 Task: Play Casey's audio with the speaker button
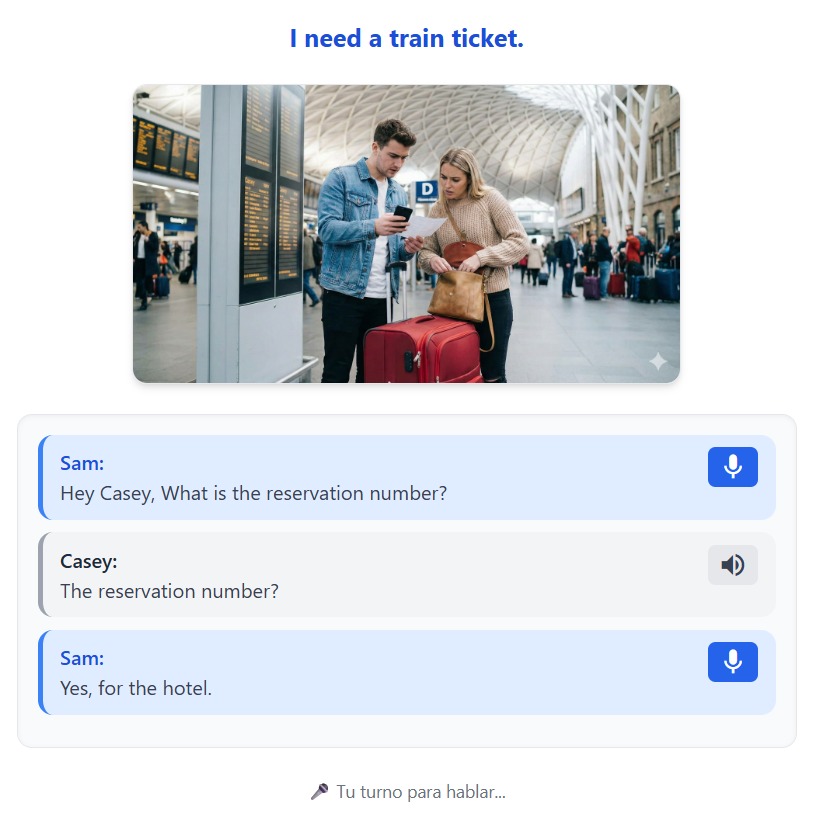[732, 565]
